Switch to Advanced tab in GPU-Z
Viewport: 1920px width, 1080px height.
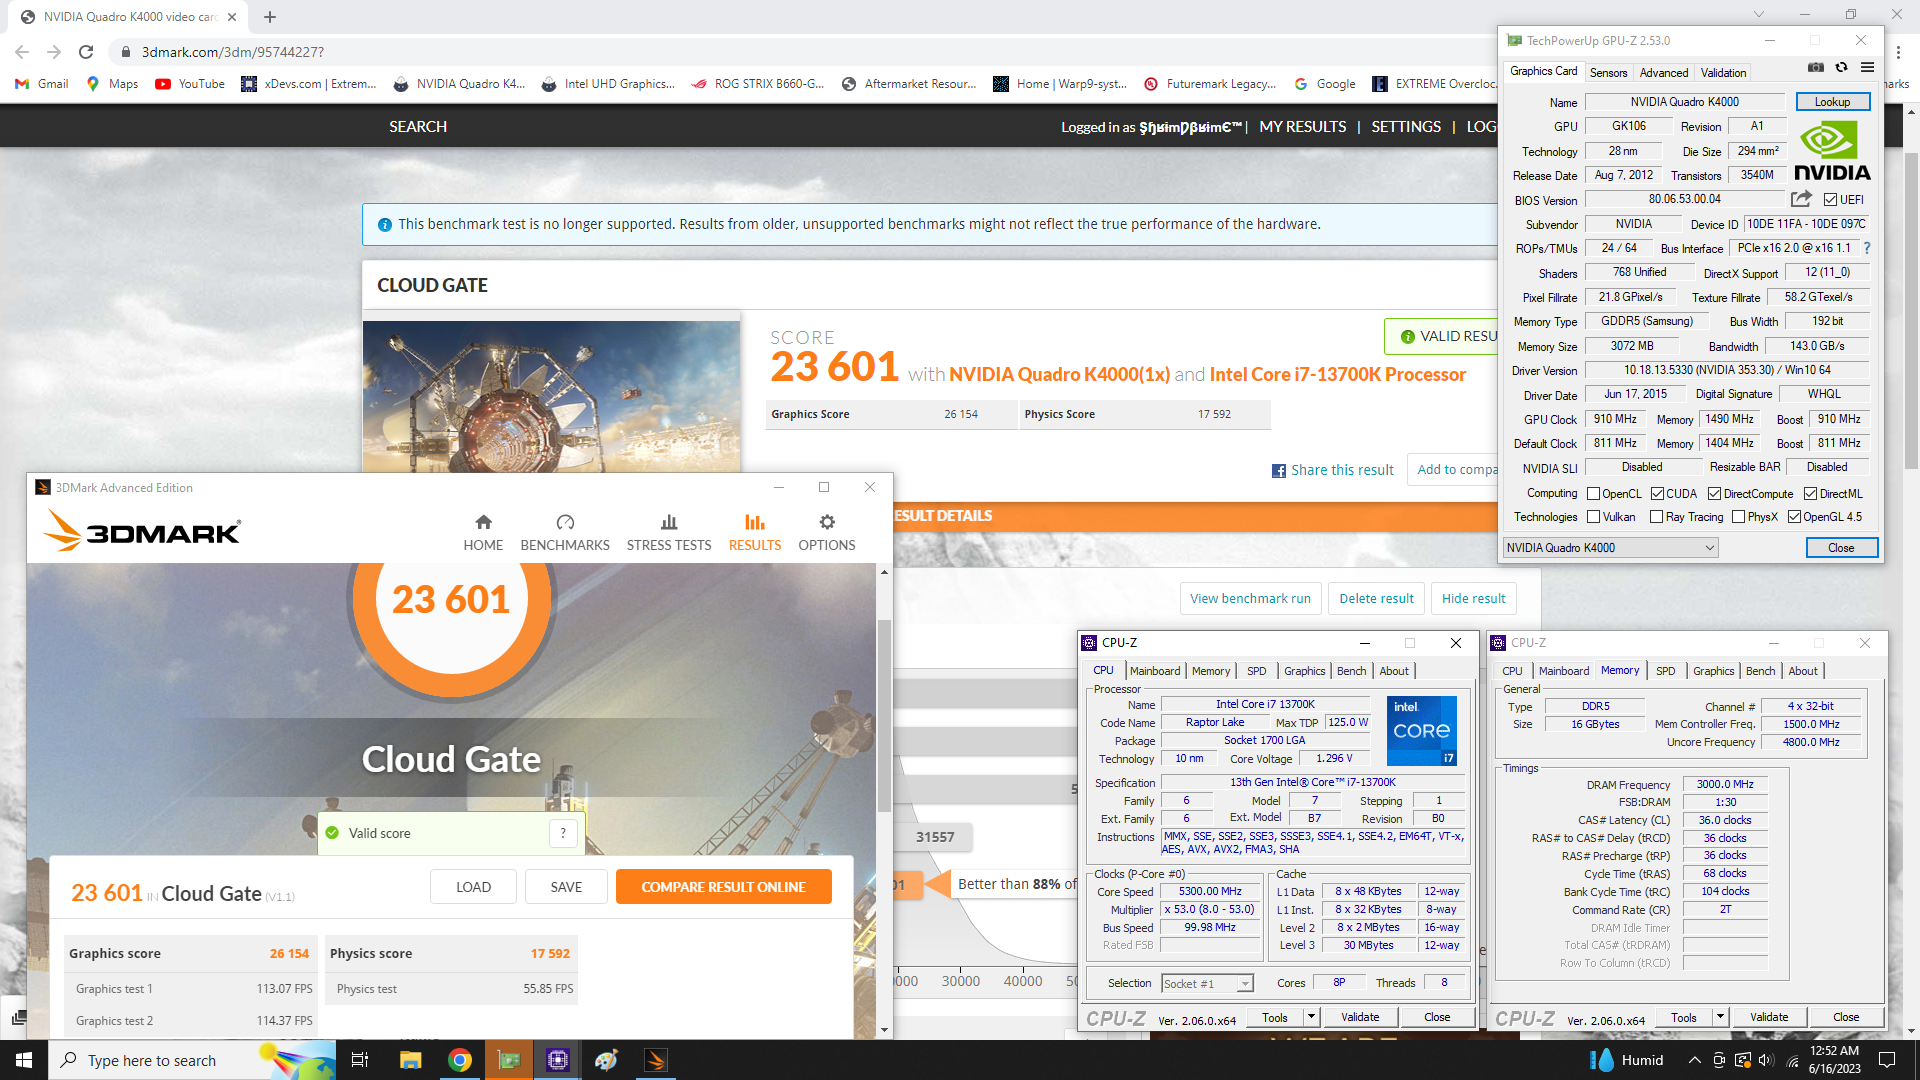pyautogui.click(x=1664, y=73)
